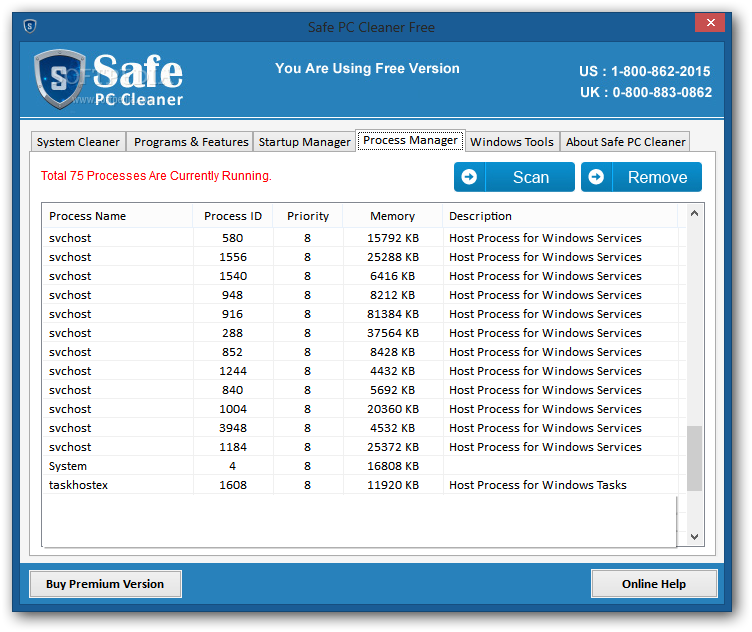Click memory value 16808 KB
Screen dimensions: 752x632
(393, 466)
